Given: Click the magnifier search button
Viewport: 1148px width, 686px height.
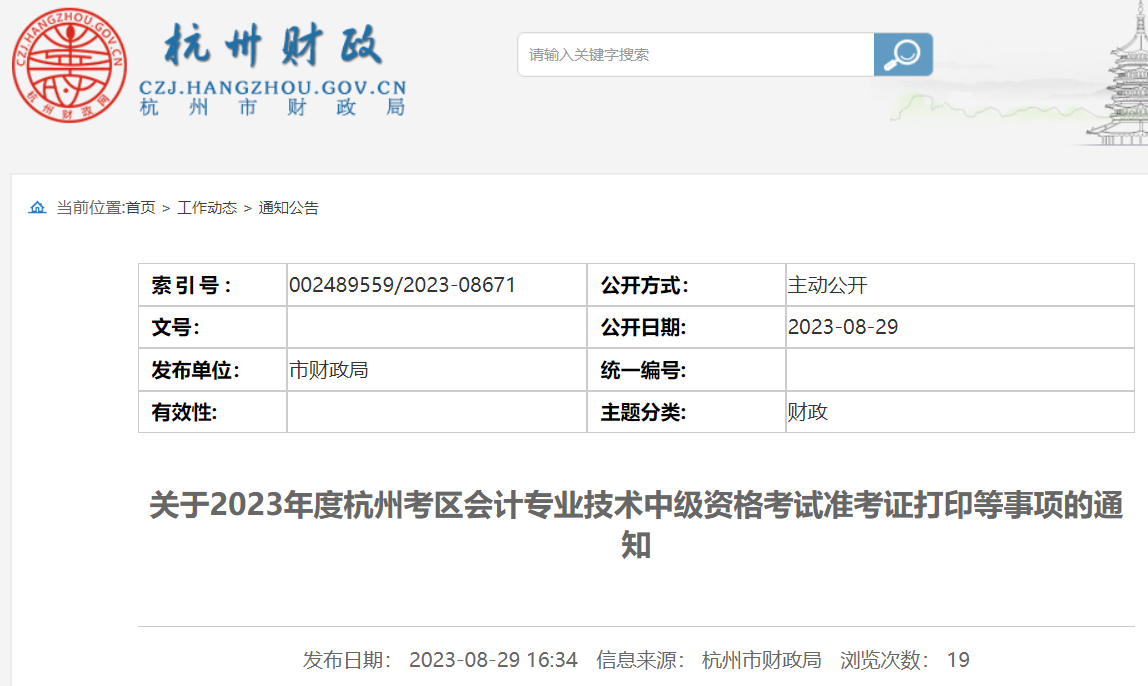Looking at the screenshot, I should [903, 54].
